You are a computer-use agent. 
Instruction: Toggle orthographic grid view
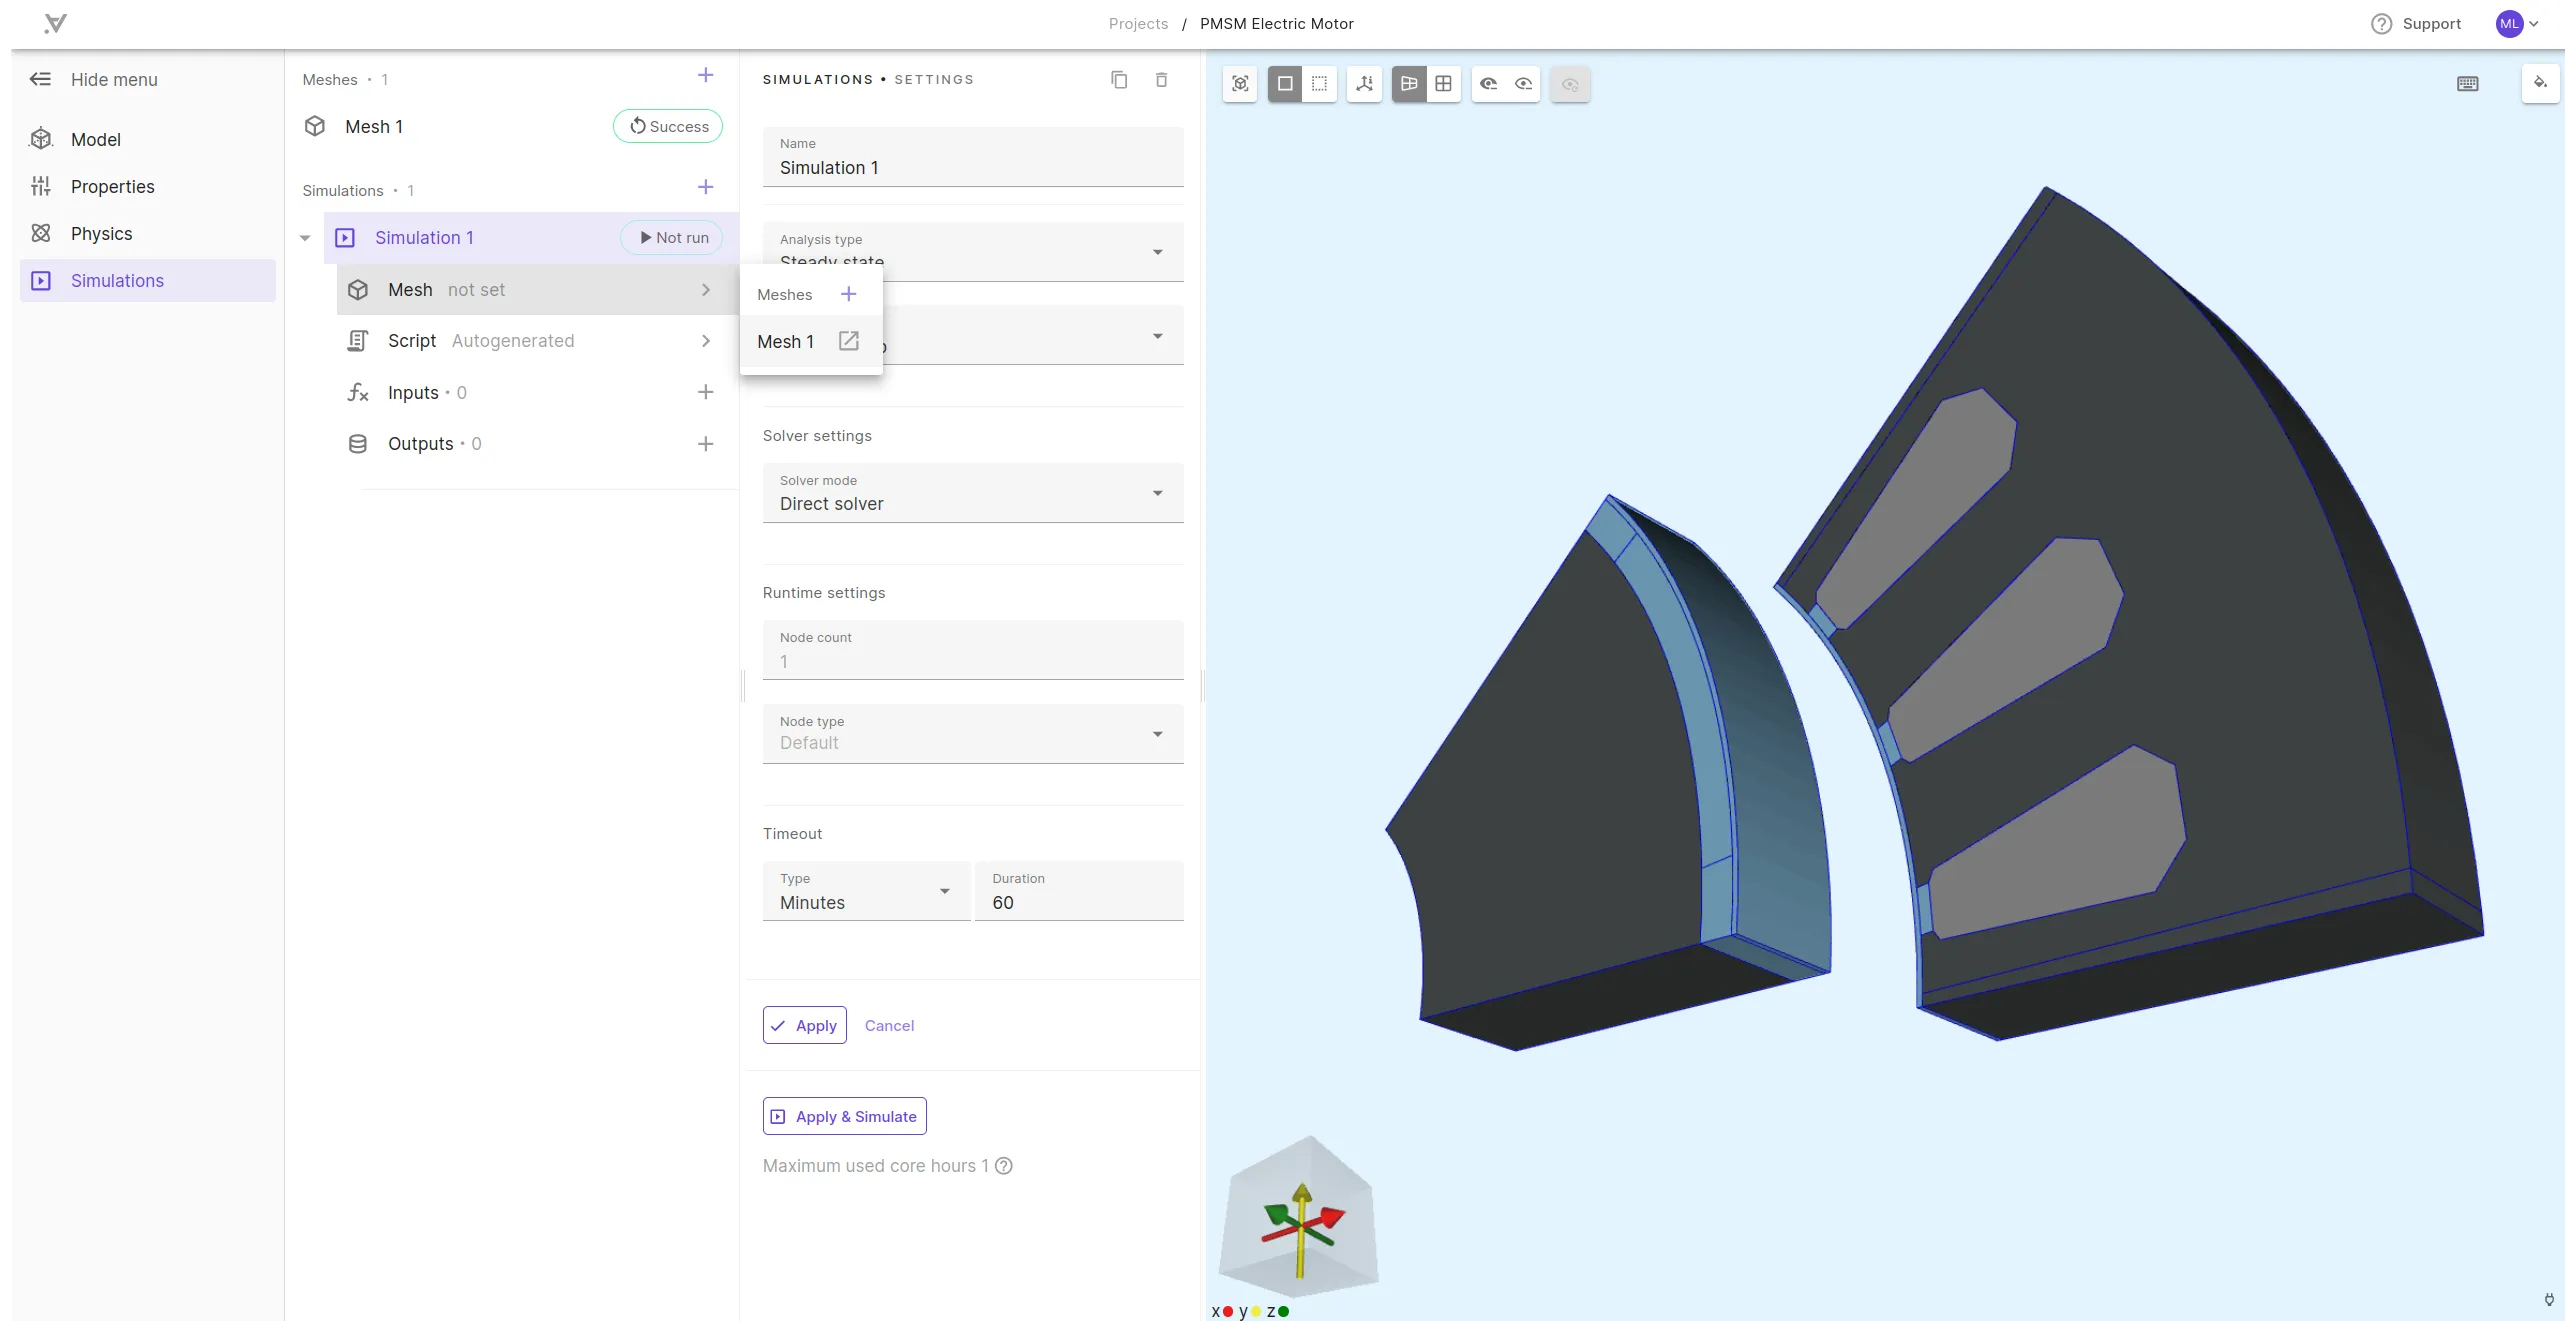coord(1443,84)
